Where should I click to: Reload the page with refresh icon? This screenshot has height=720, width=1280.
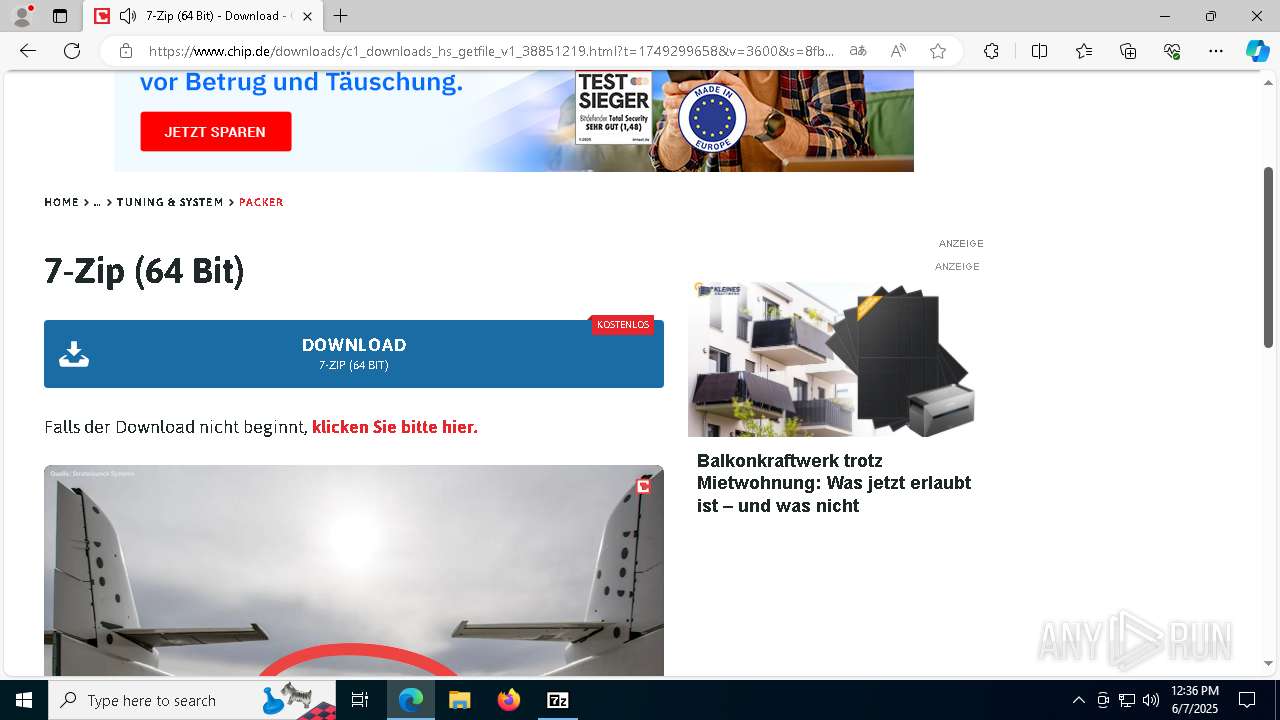click(x=72, y=51)
